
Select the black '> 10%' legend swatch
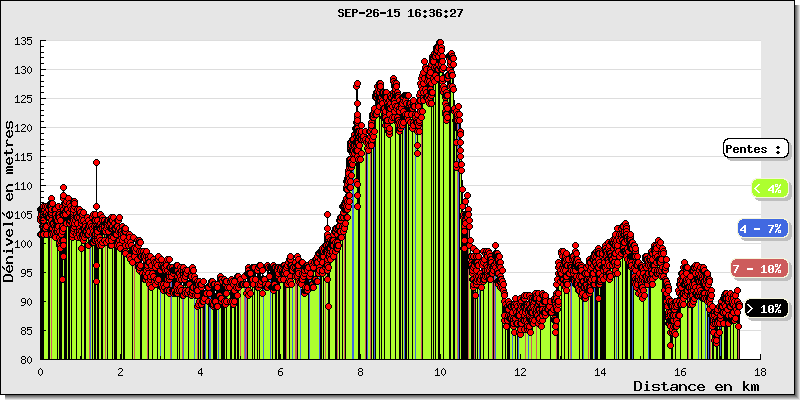pos(766,308)
